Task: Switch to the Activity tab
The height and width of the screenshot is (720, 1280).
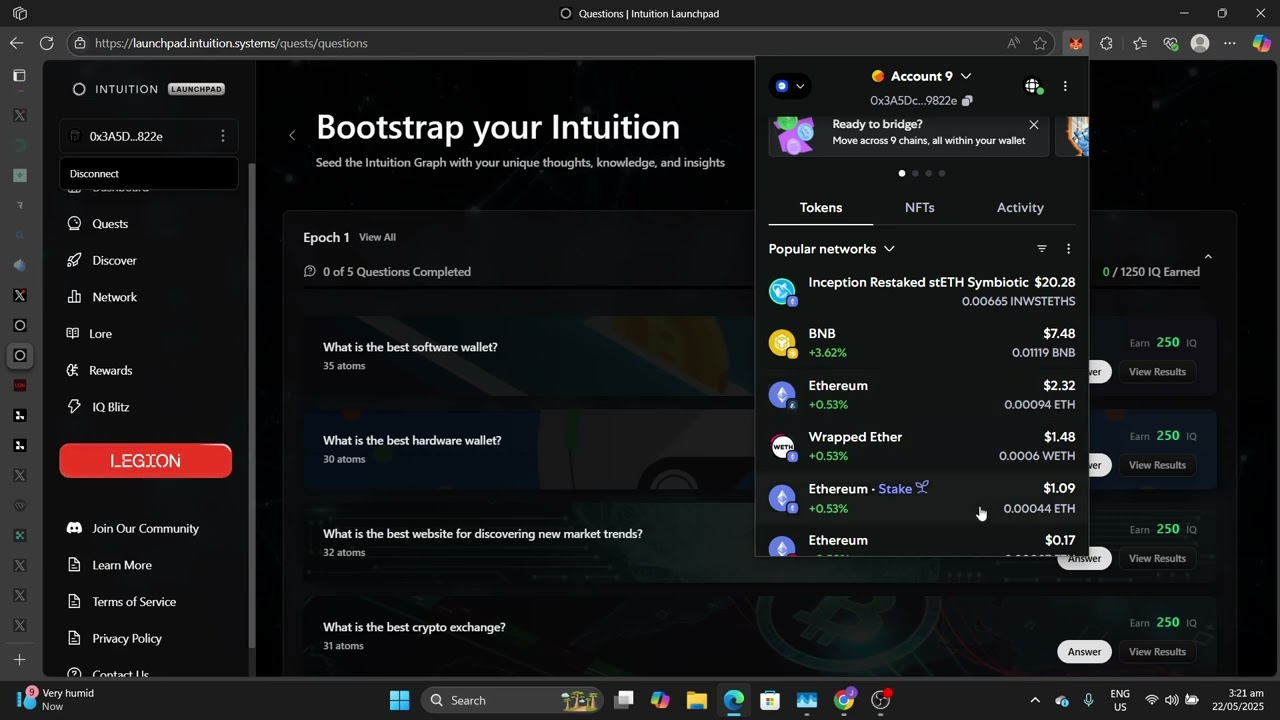Action: (1020, 207)
